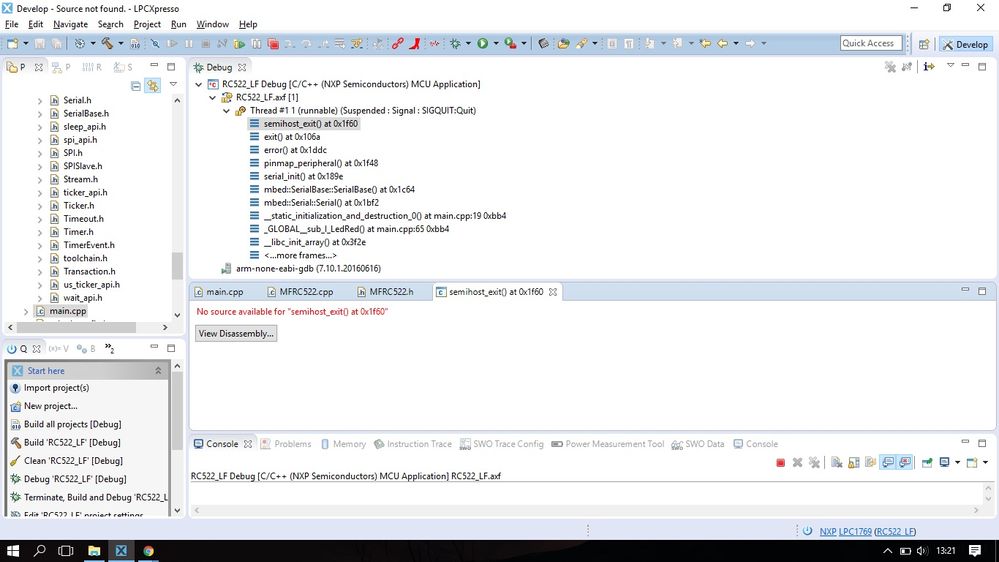Click Build 'RC522_LF' [Debug] link
Screen dimensions: 999x562
(x=72, y=443)
